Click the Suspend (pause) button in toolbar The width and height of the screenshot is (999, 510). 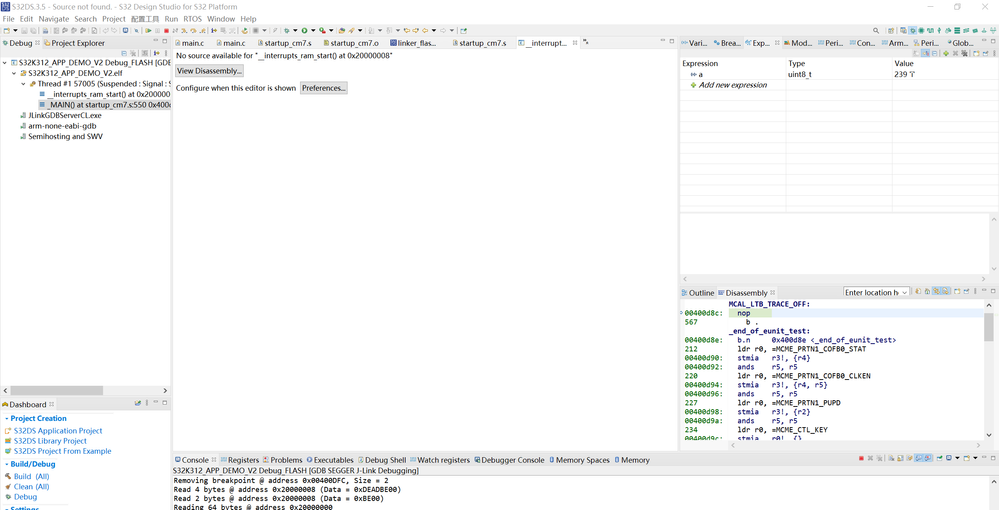[x=157, y=31]
